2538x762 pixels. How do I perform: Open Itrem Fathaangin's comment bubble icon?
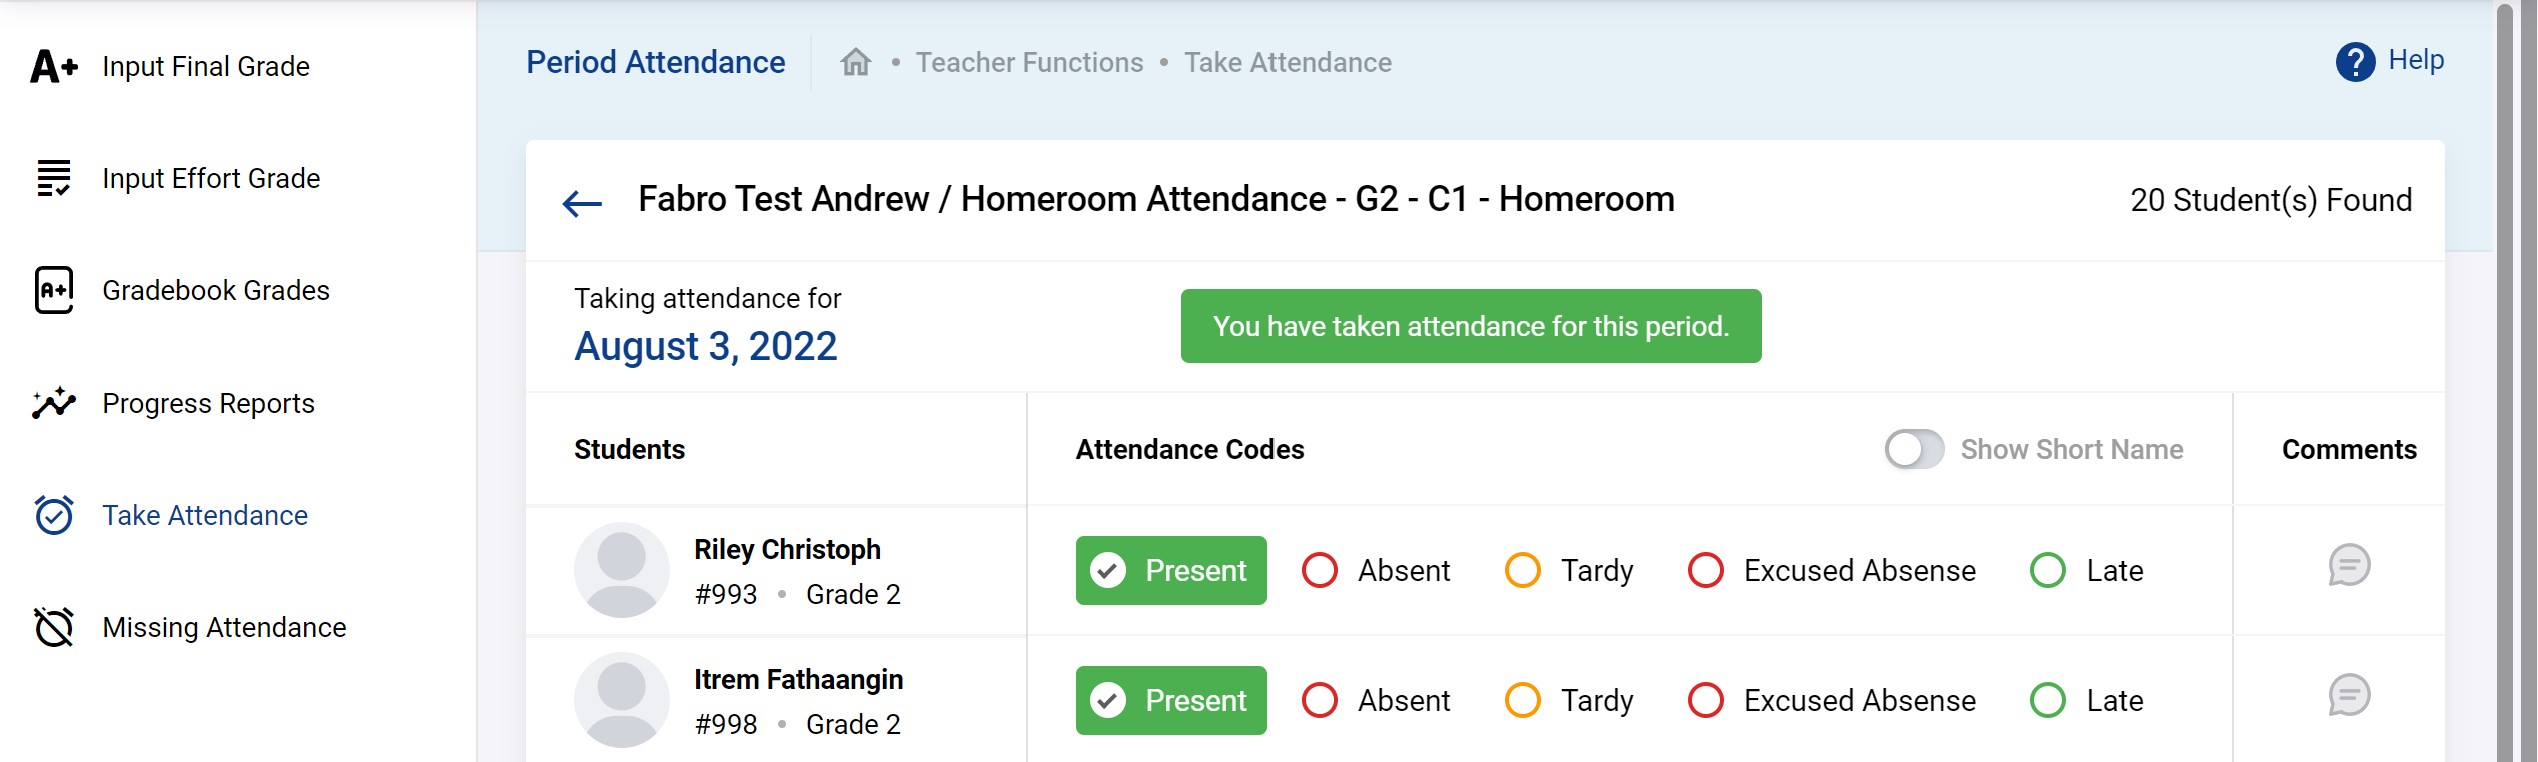pos(2348,696)
